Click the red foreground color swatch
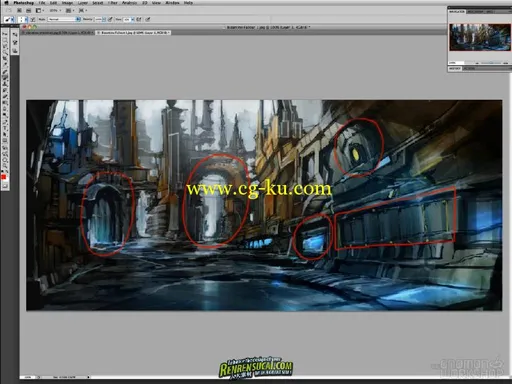This screenshot has height=384, width=512. tap(5, 177)
